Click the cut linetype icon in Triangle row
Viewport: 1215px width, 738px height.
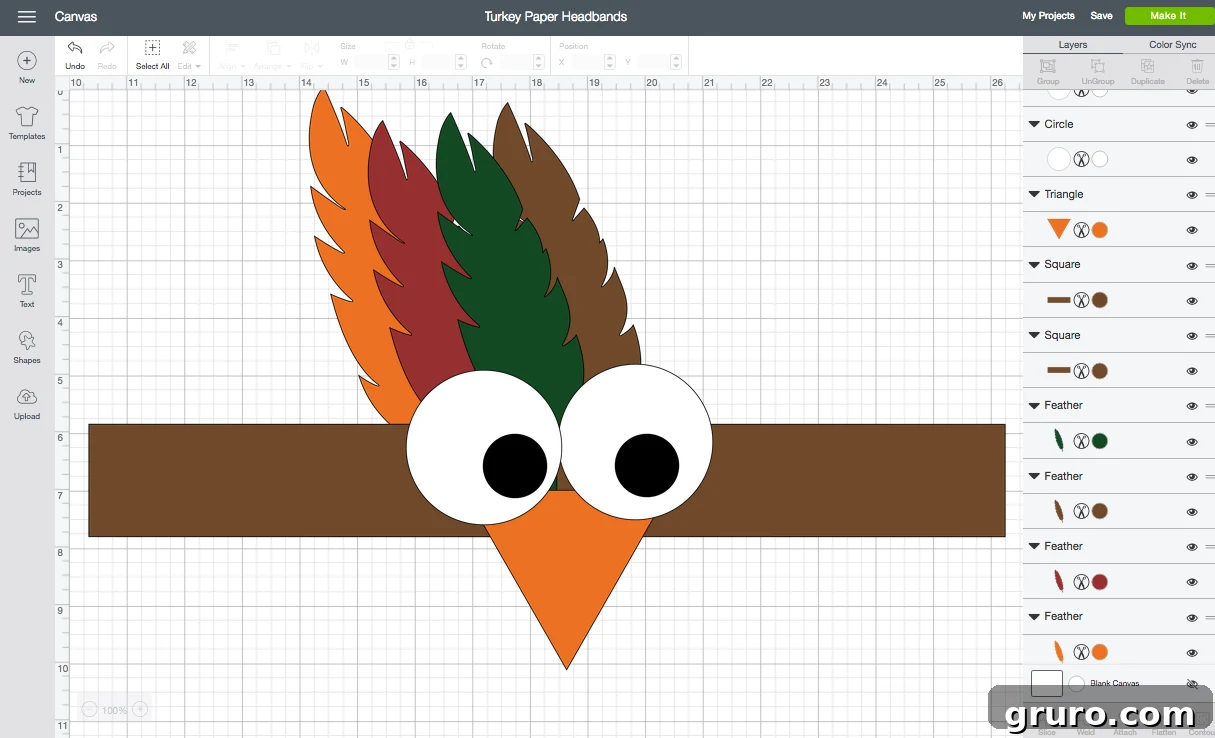1081,230
